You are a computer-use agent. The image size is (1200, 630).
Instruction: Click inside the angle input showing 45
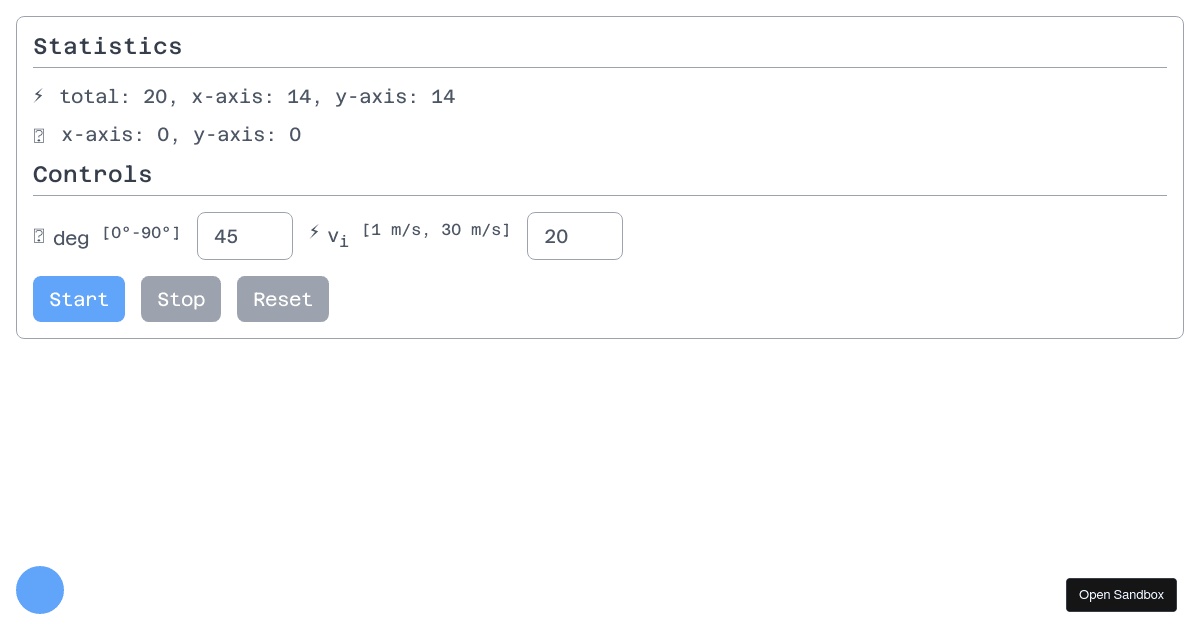tap(245, 236)
